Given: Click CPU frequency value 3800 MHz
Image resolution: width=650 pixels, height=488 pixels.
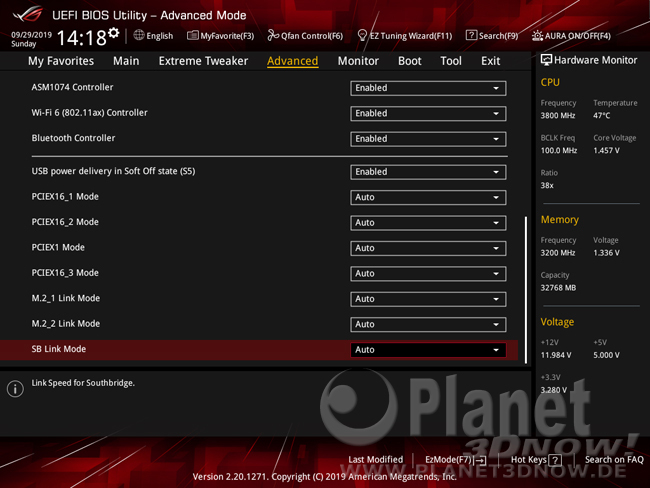Looking at the screenshot, I should 558,116.
